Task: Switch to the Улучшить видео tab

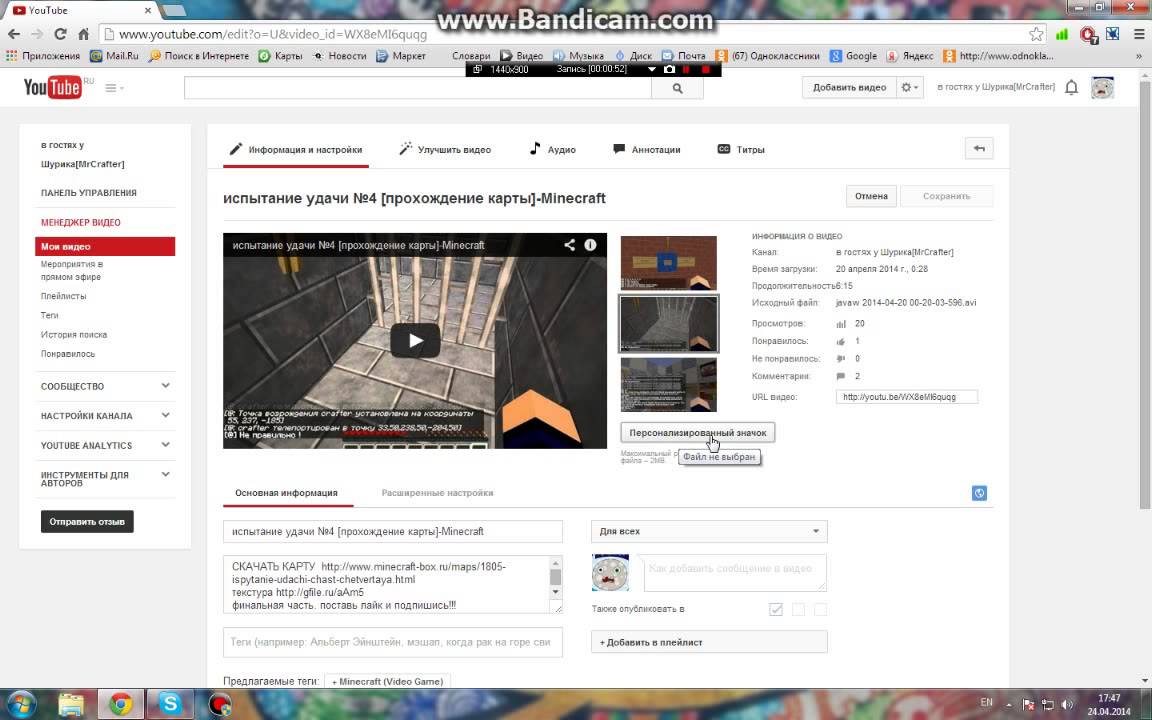Action: point(445,150)
